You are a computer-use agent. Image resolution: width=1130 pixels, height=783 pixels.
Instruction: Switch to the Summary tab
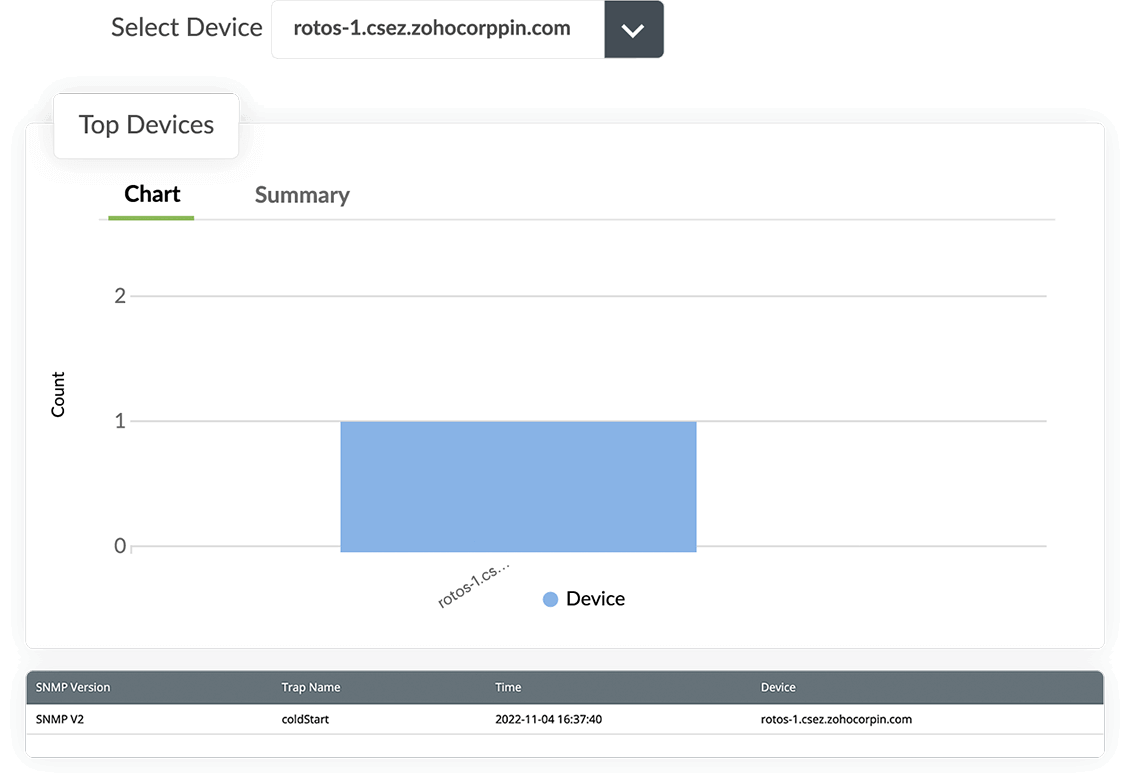pos(302,195)
